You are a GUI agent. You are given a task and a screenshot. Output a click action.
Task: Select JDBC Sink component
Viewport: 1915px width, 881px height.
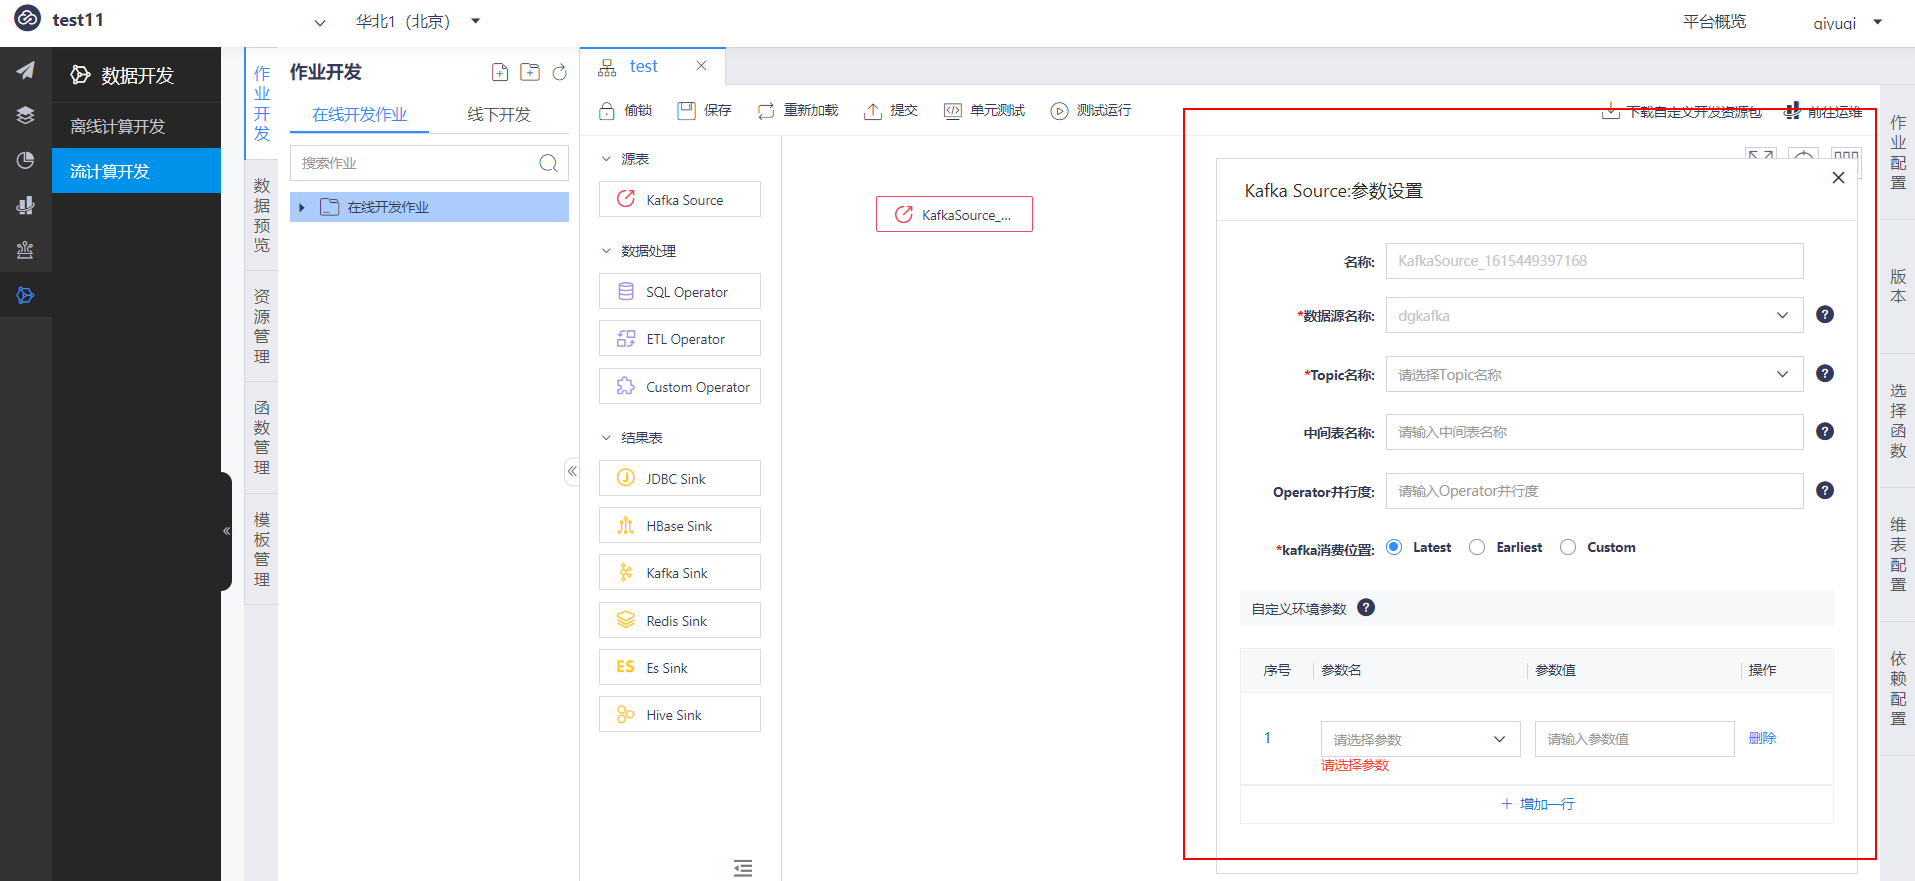point(680,478)
